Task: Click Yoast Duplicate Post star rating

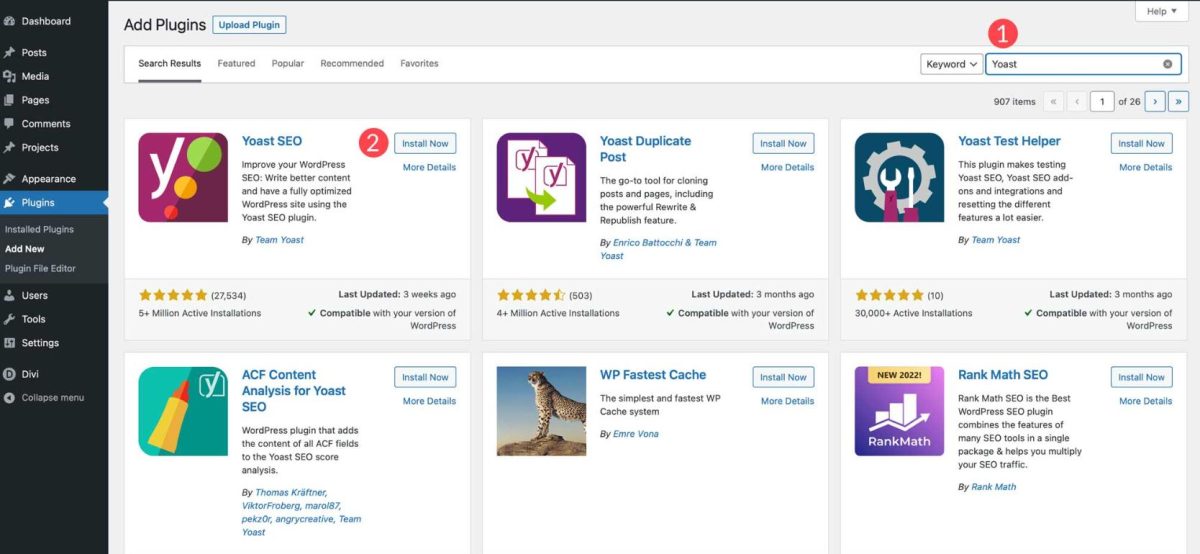Action: [x=531, y=295]
